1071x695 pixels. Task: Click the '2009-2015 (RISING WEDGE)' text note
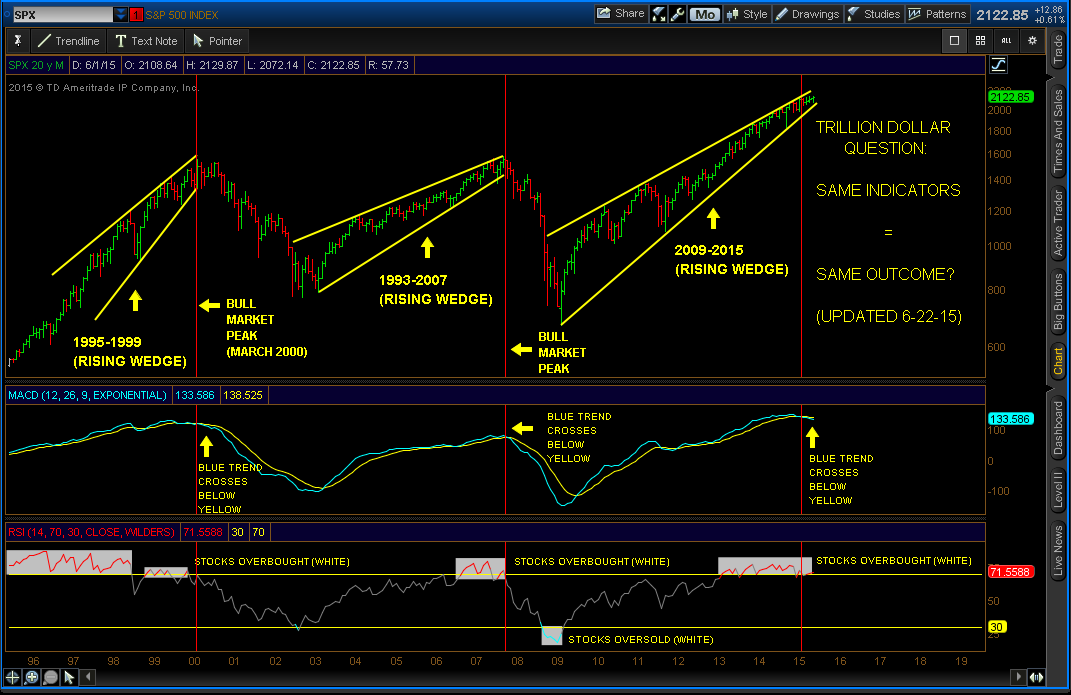[x=732, y=260]
